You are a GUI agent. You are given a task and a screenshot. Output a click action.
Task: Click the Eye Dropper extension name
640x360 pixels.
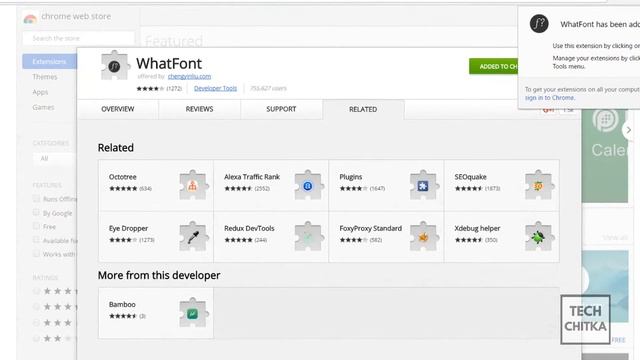pos(128,228)
